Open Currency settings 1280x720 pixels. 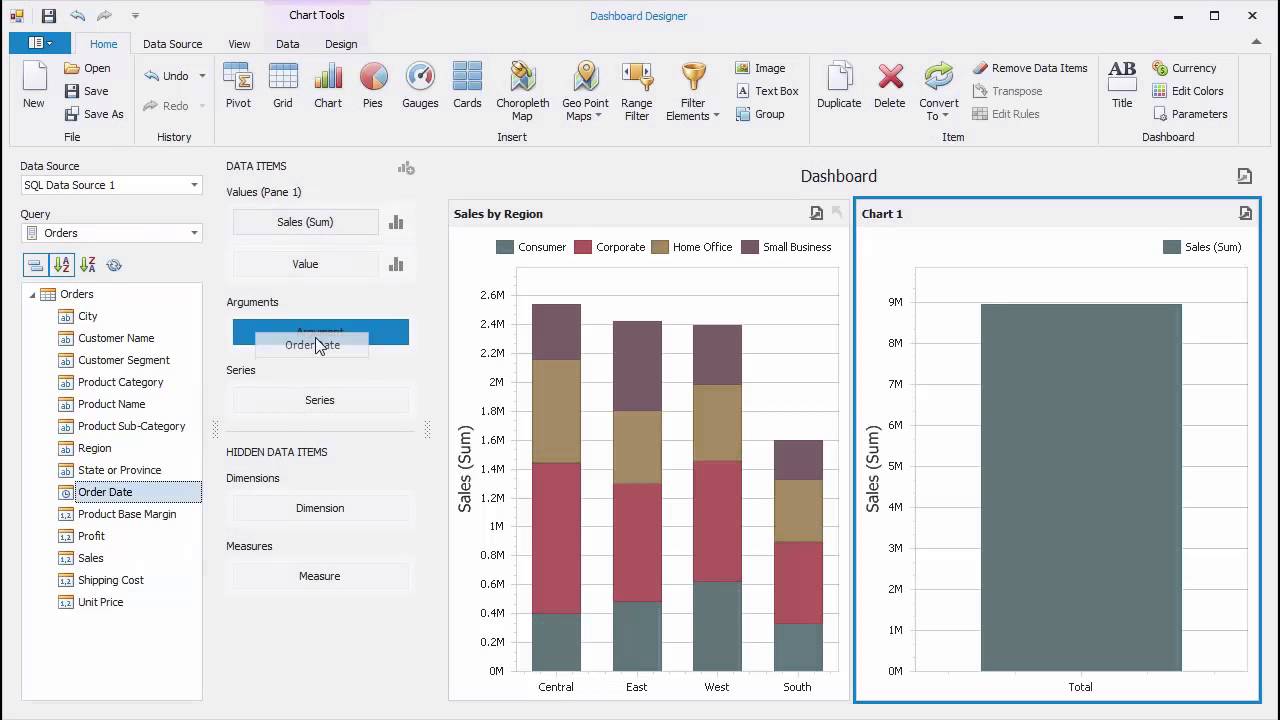(x=1184, y=68)
